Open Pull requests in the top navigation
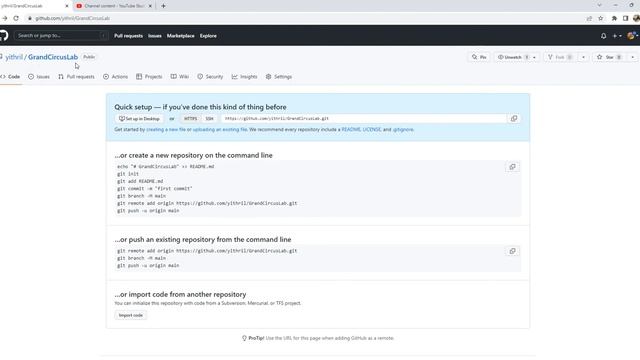640x360 pixels. click(128, 36)
